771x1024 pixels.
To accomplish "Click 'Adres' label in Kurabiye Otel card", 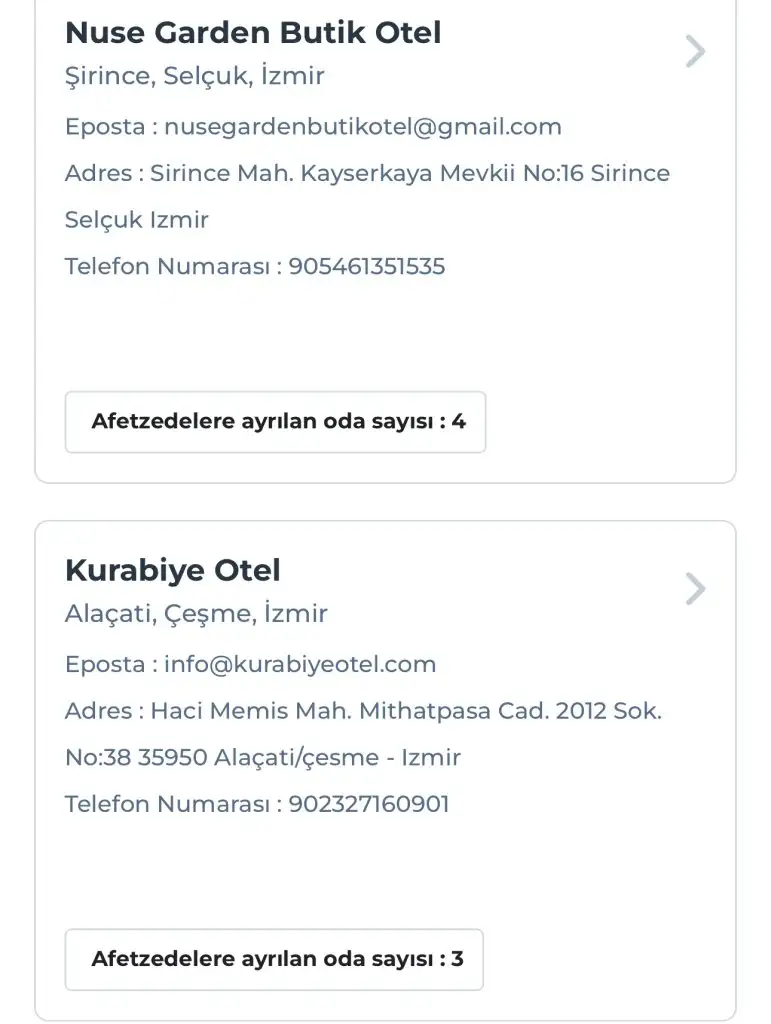I will [x=98, y=711].
